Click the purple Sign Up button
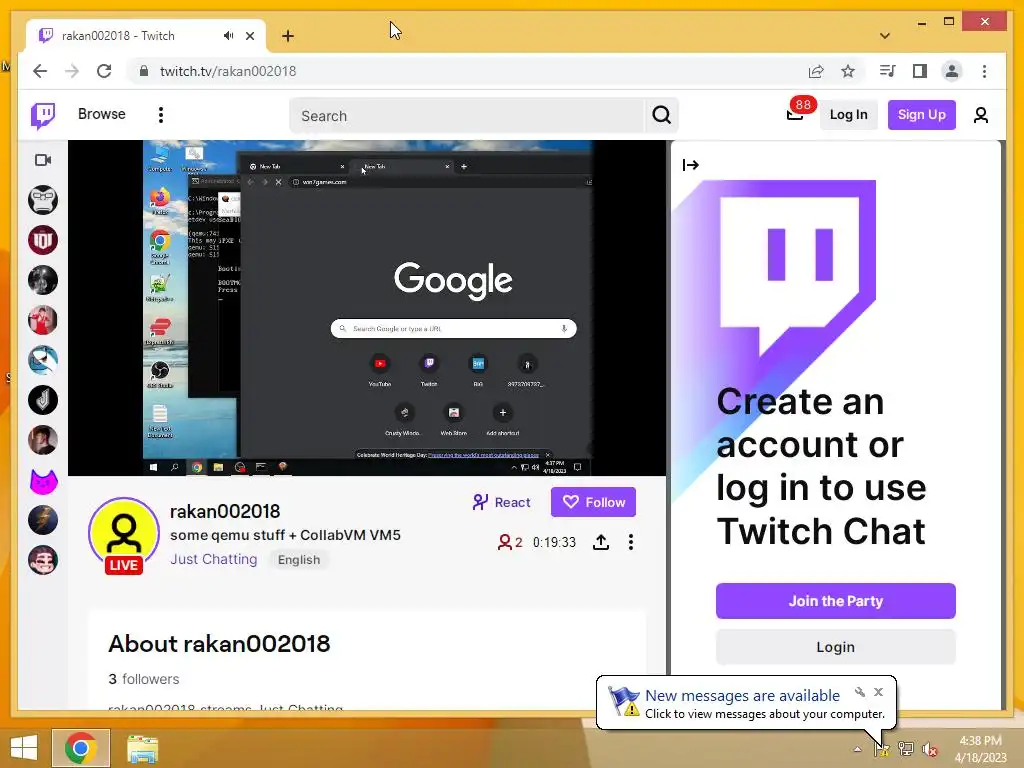1024x768 pixels. [x=921, y=115]
